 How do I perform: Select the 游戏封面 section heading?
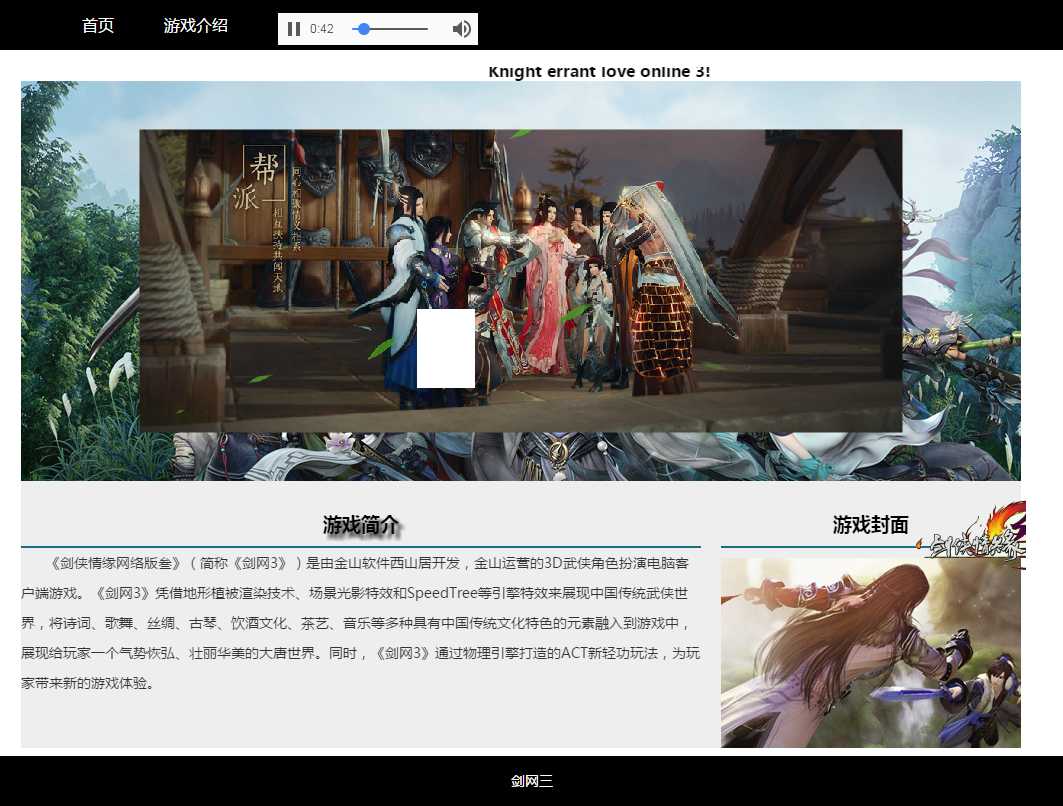pyautogui.click(x=870, y=525)
